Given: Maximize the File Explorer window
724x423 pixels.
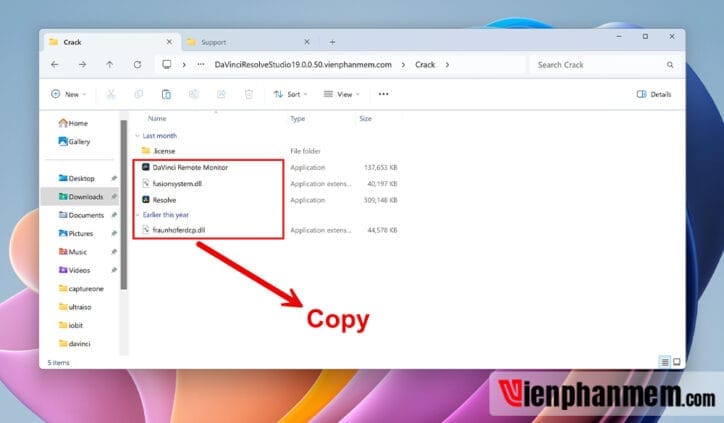Looking at the screenshot, I should coord(645,36).
